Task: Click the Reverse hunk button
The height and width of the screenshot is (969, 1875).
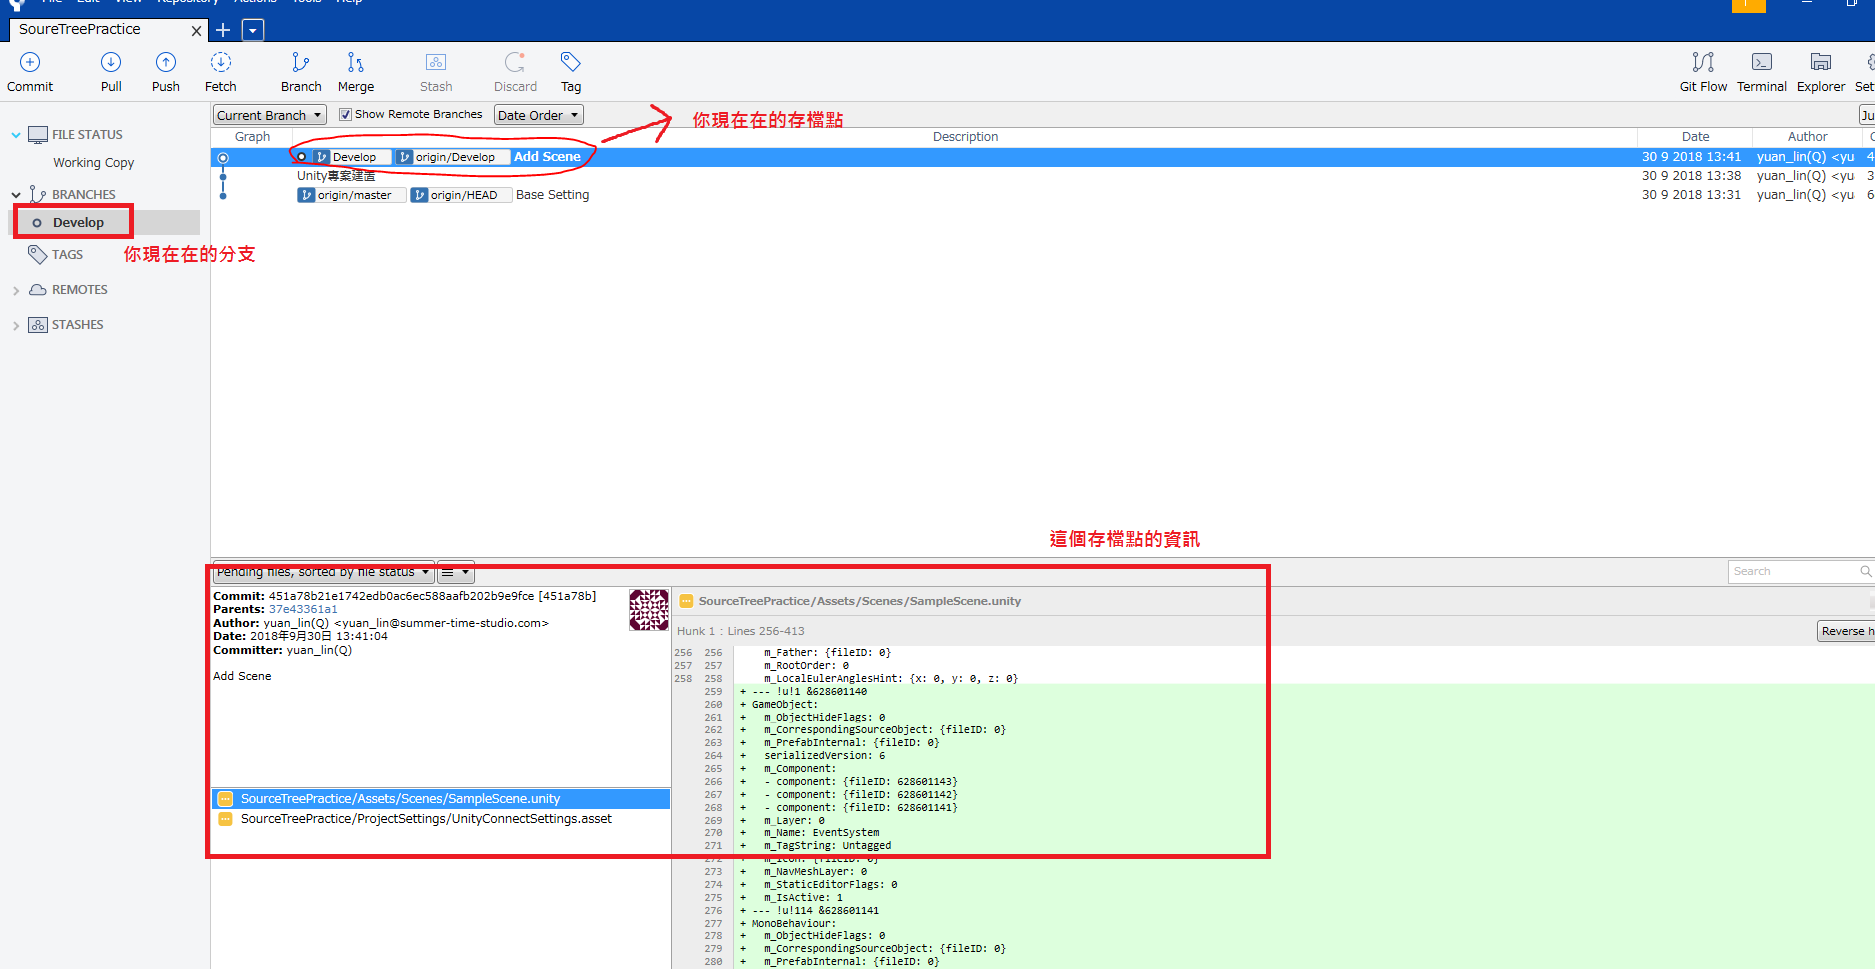Action: coord(1846,631)
